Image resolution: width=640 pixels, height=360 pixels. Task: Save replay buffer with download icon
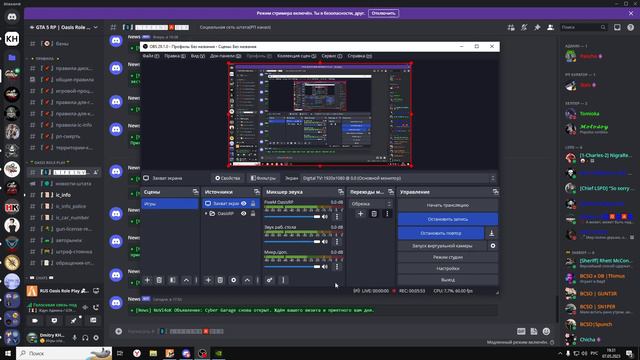click(x=491, y=233)
